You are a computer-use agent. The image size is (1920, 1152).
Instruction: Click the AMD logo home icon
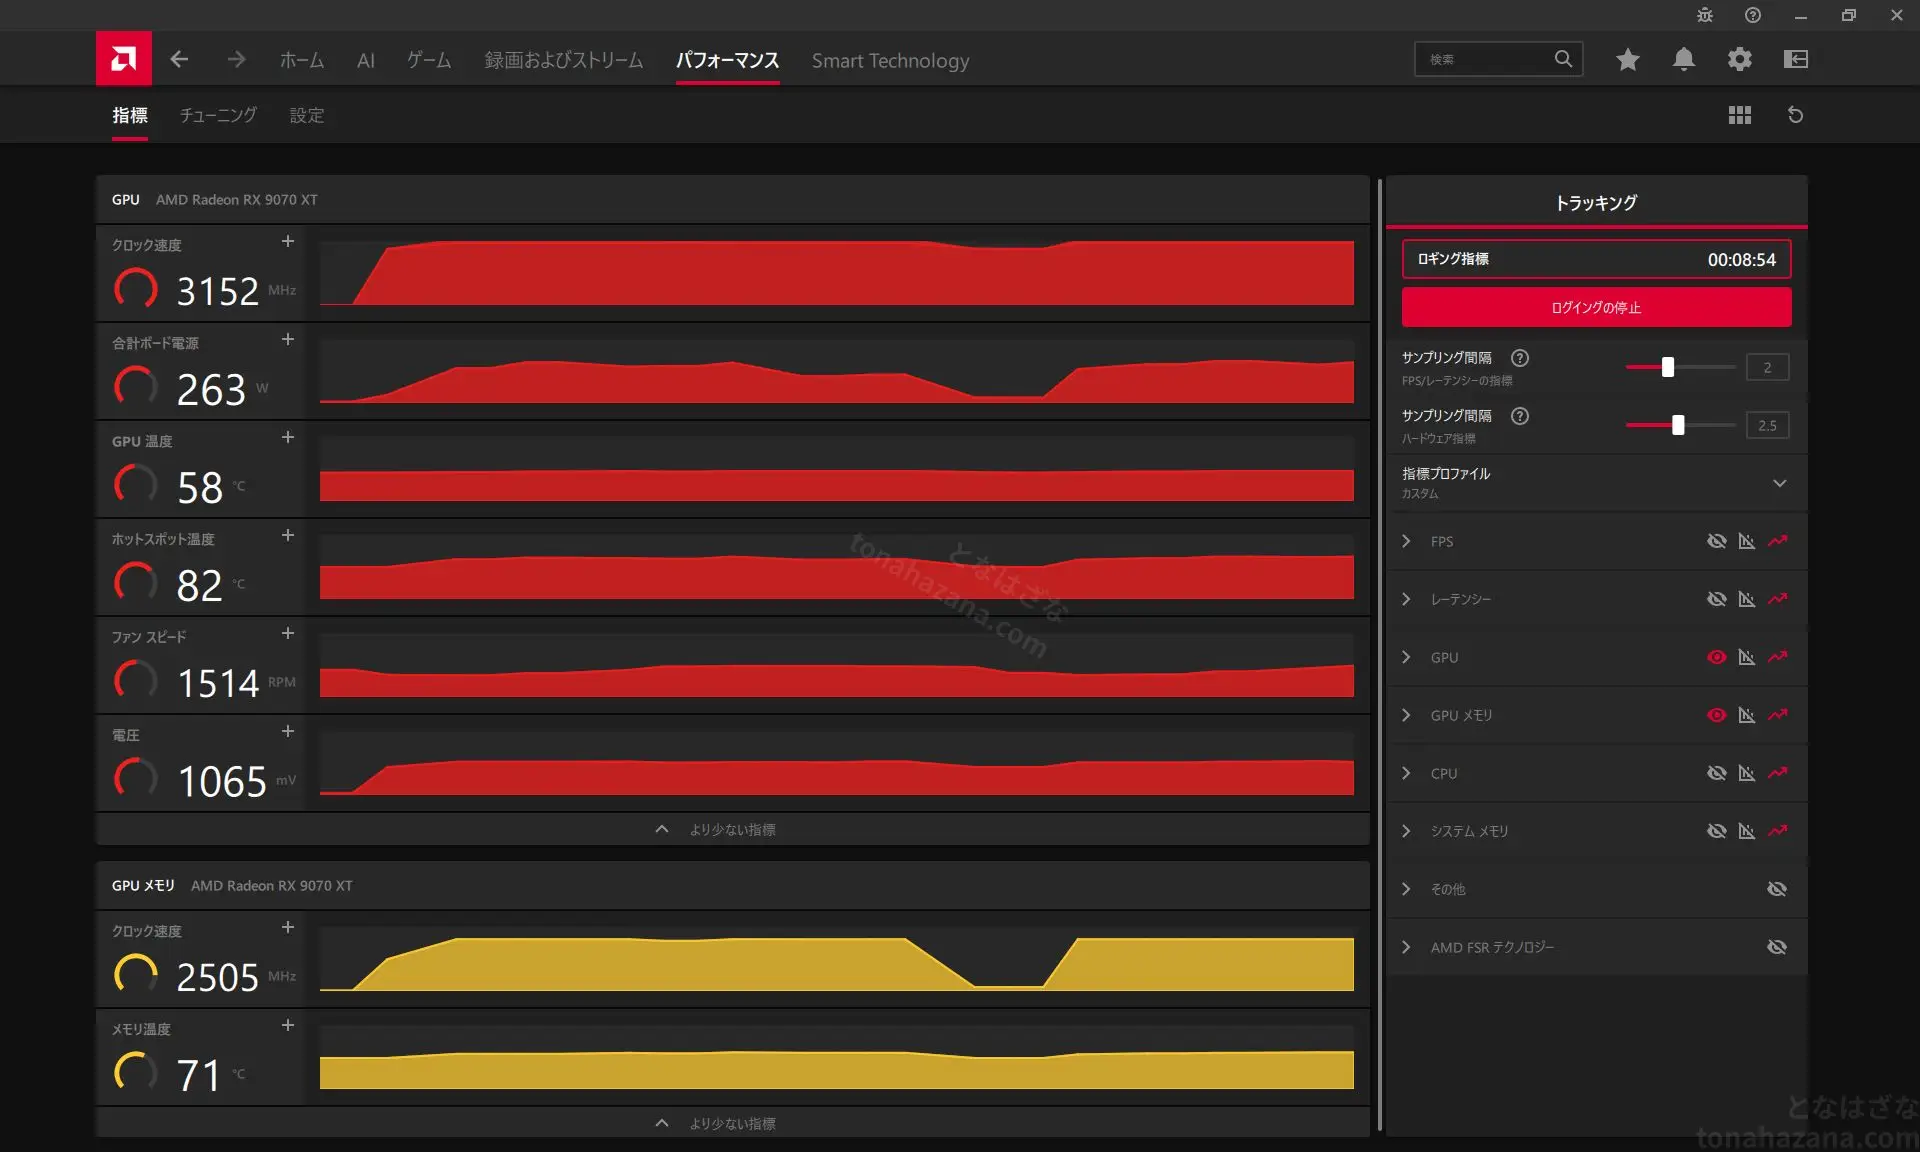tap(124, 59)
